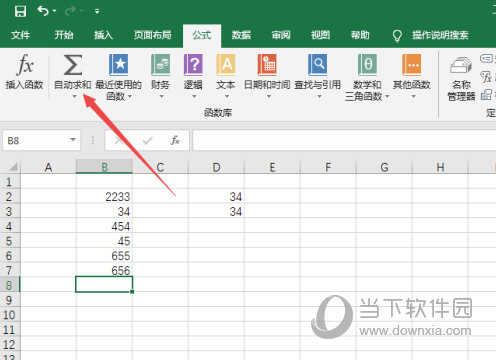
Task: Click the formula bar cancel X icon
Action: (x=118, y=141)
